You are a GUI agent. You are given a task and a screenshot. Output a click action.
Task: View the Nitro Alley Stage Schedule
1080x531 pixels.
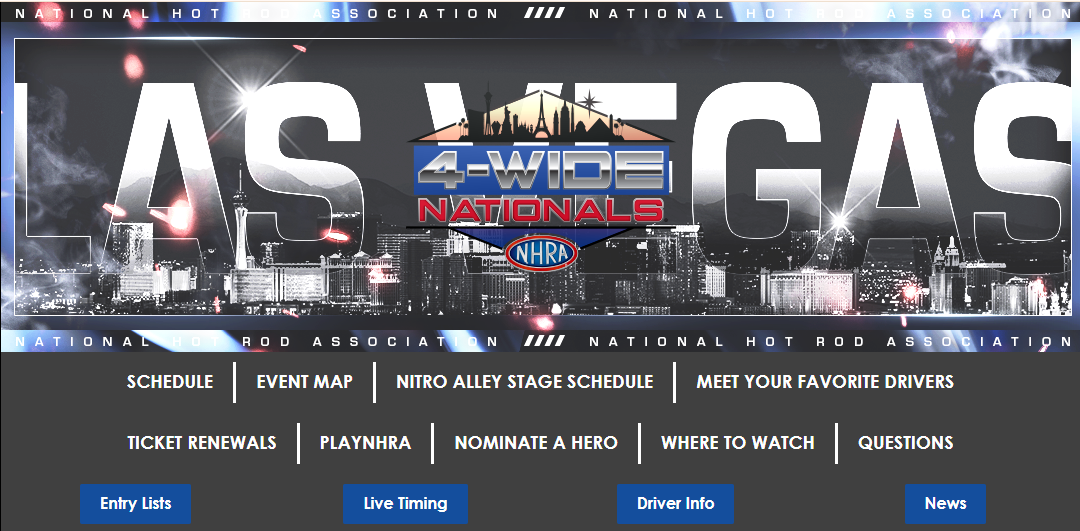click(524, 382)
